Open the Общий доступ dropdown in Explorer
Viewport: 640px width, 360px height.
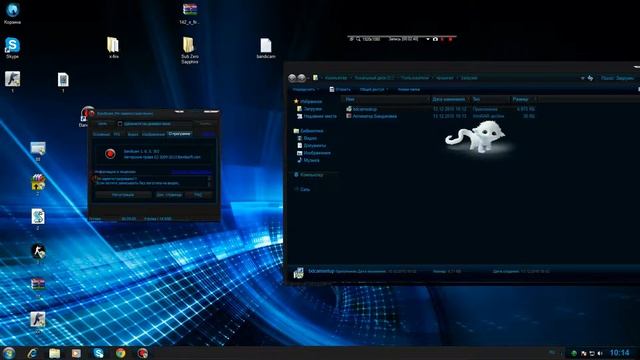(x=373, y=89)
